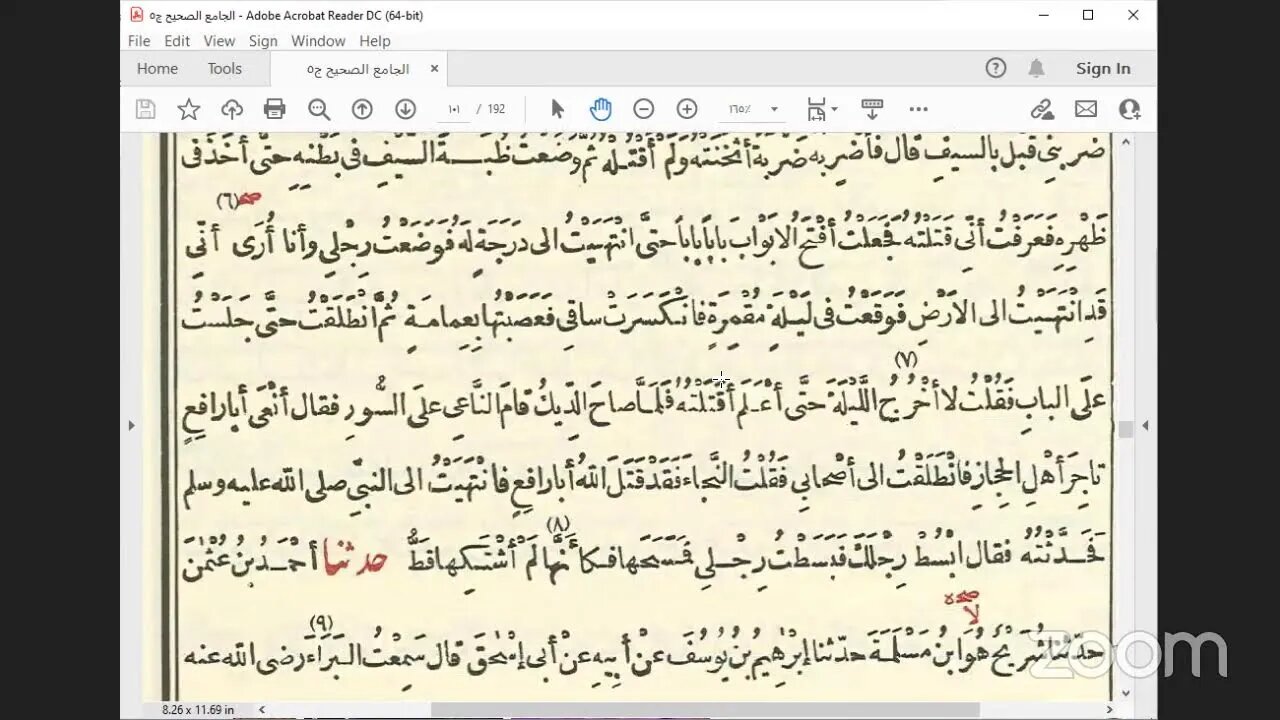The width and height of the screenshot is (1280, 720).
Task: Zoom in with the plus circle
Action: click(x=687, y=109)
